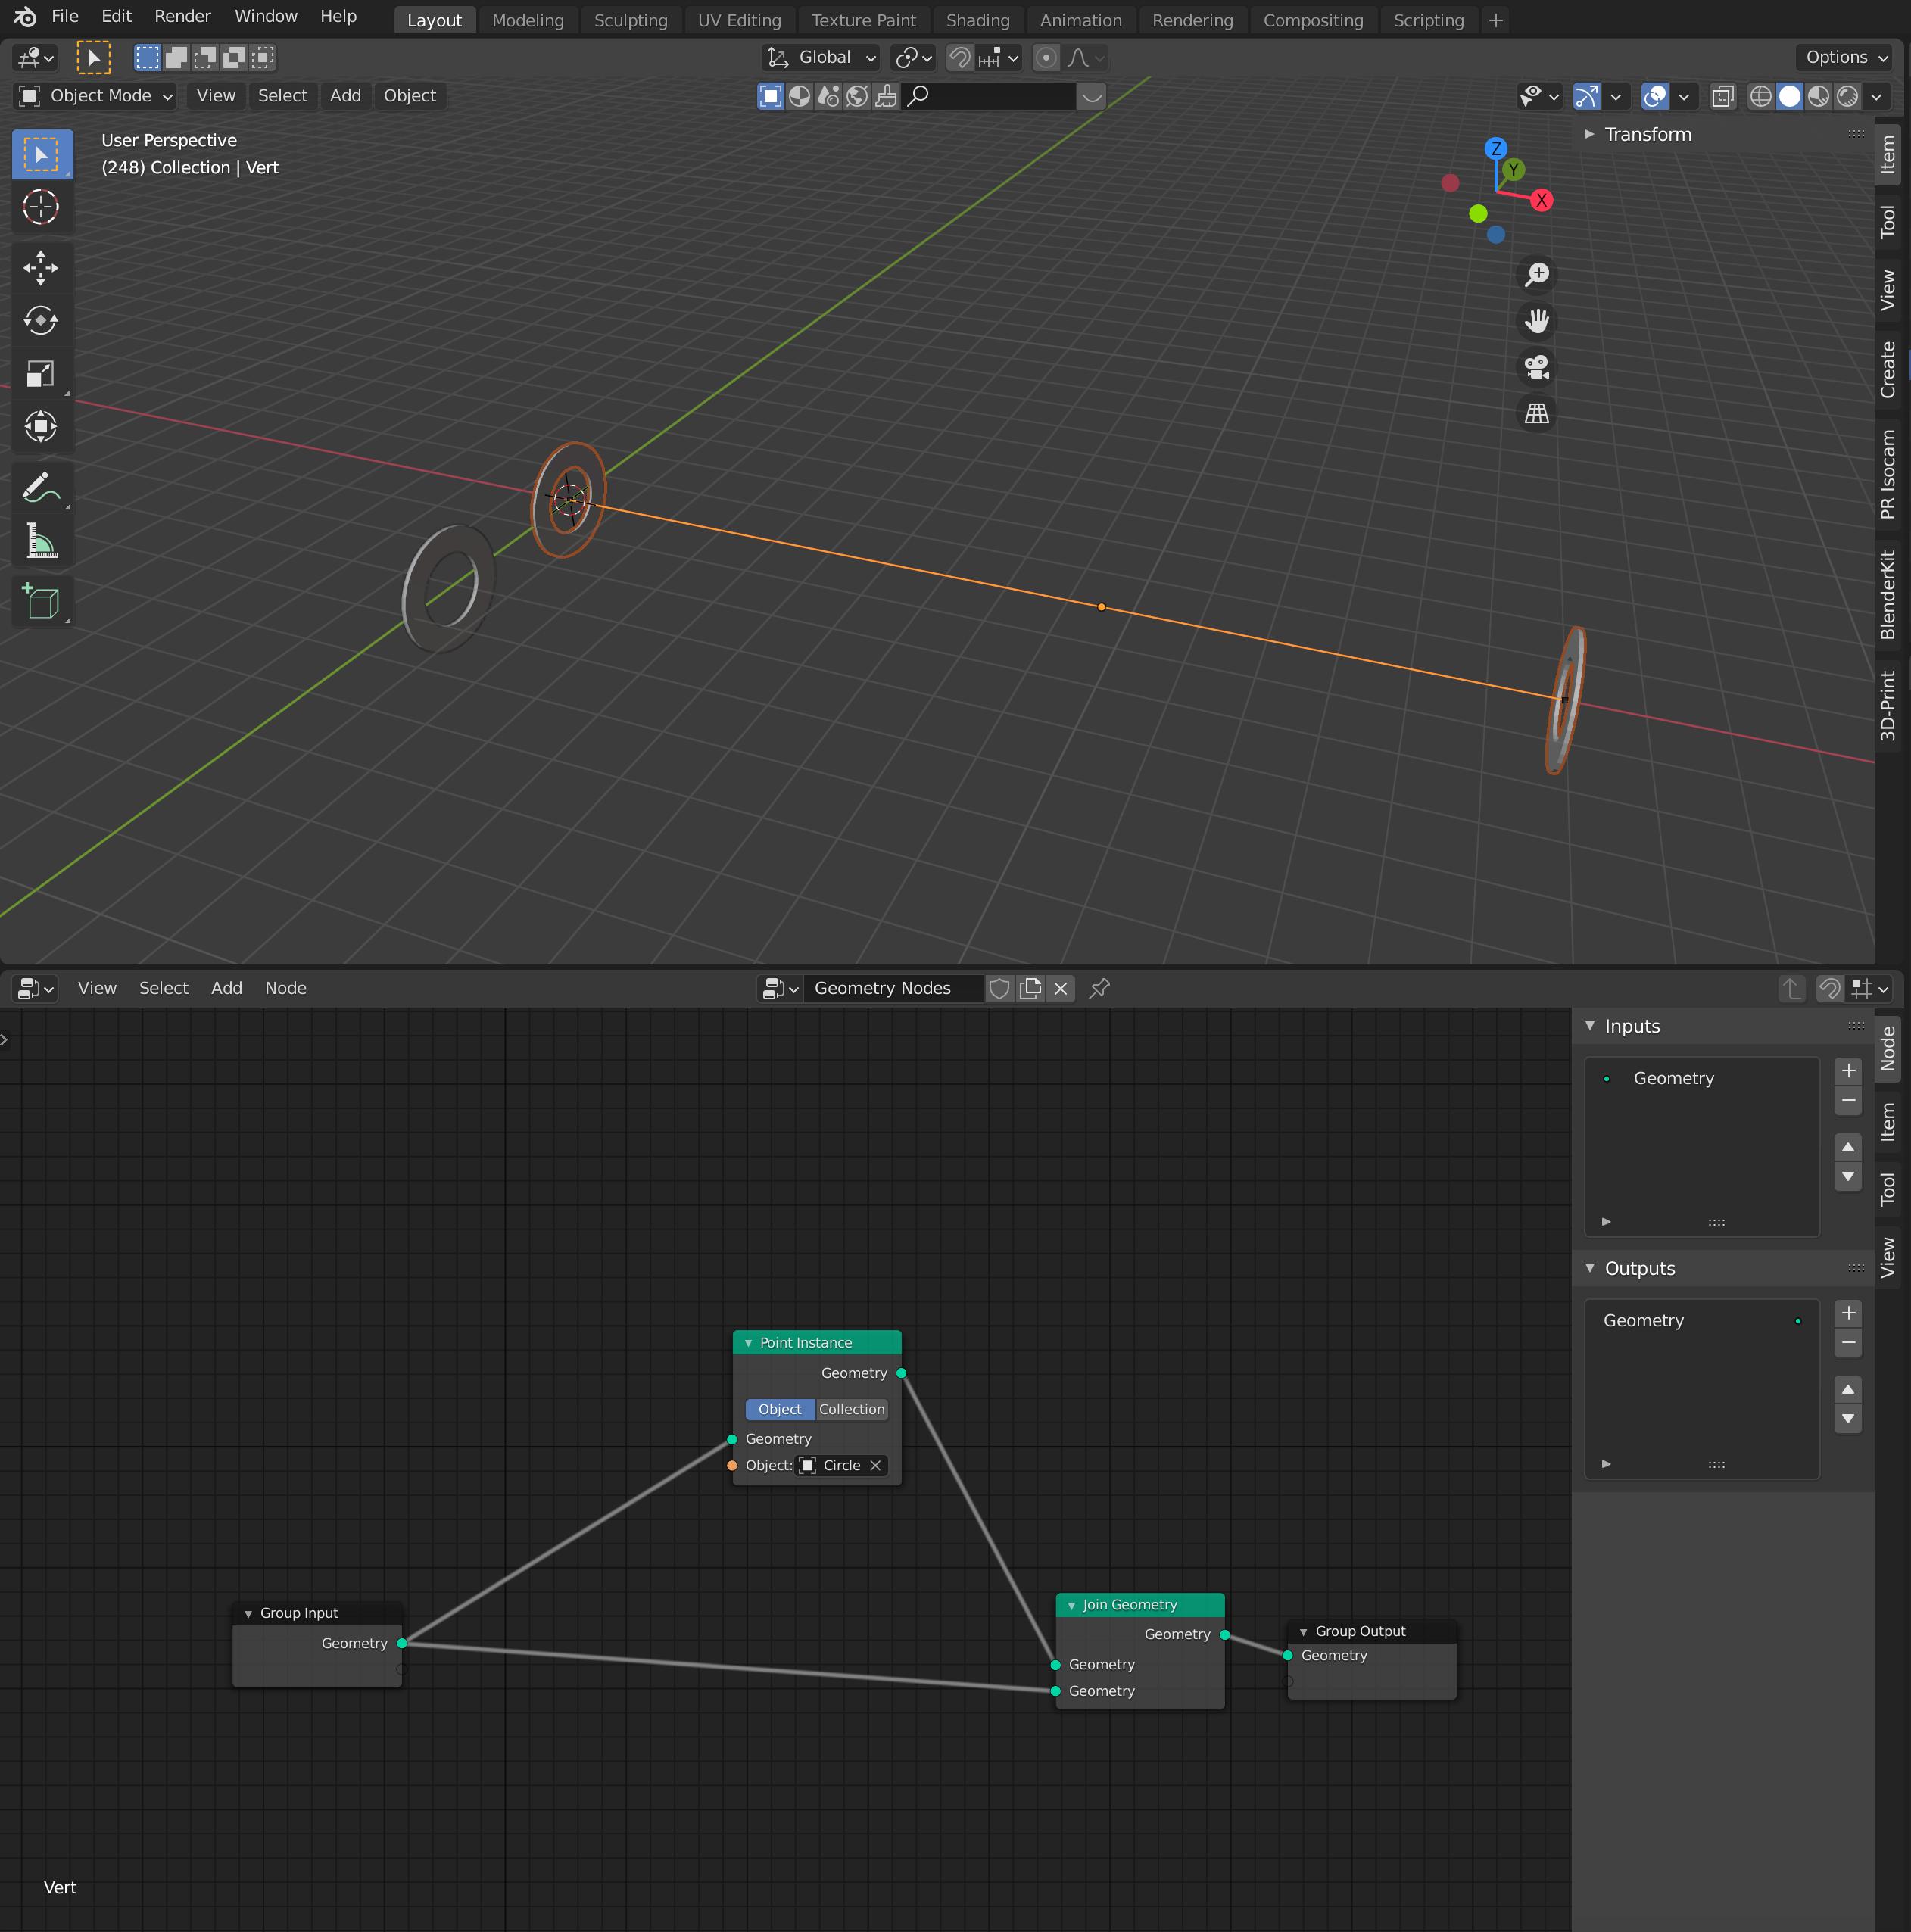Viewport: 1911px width, 1932px height.
Task: Select the Rotate tool
Action: coord(41,320)
